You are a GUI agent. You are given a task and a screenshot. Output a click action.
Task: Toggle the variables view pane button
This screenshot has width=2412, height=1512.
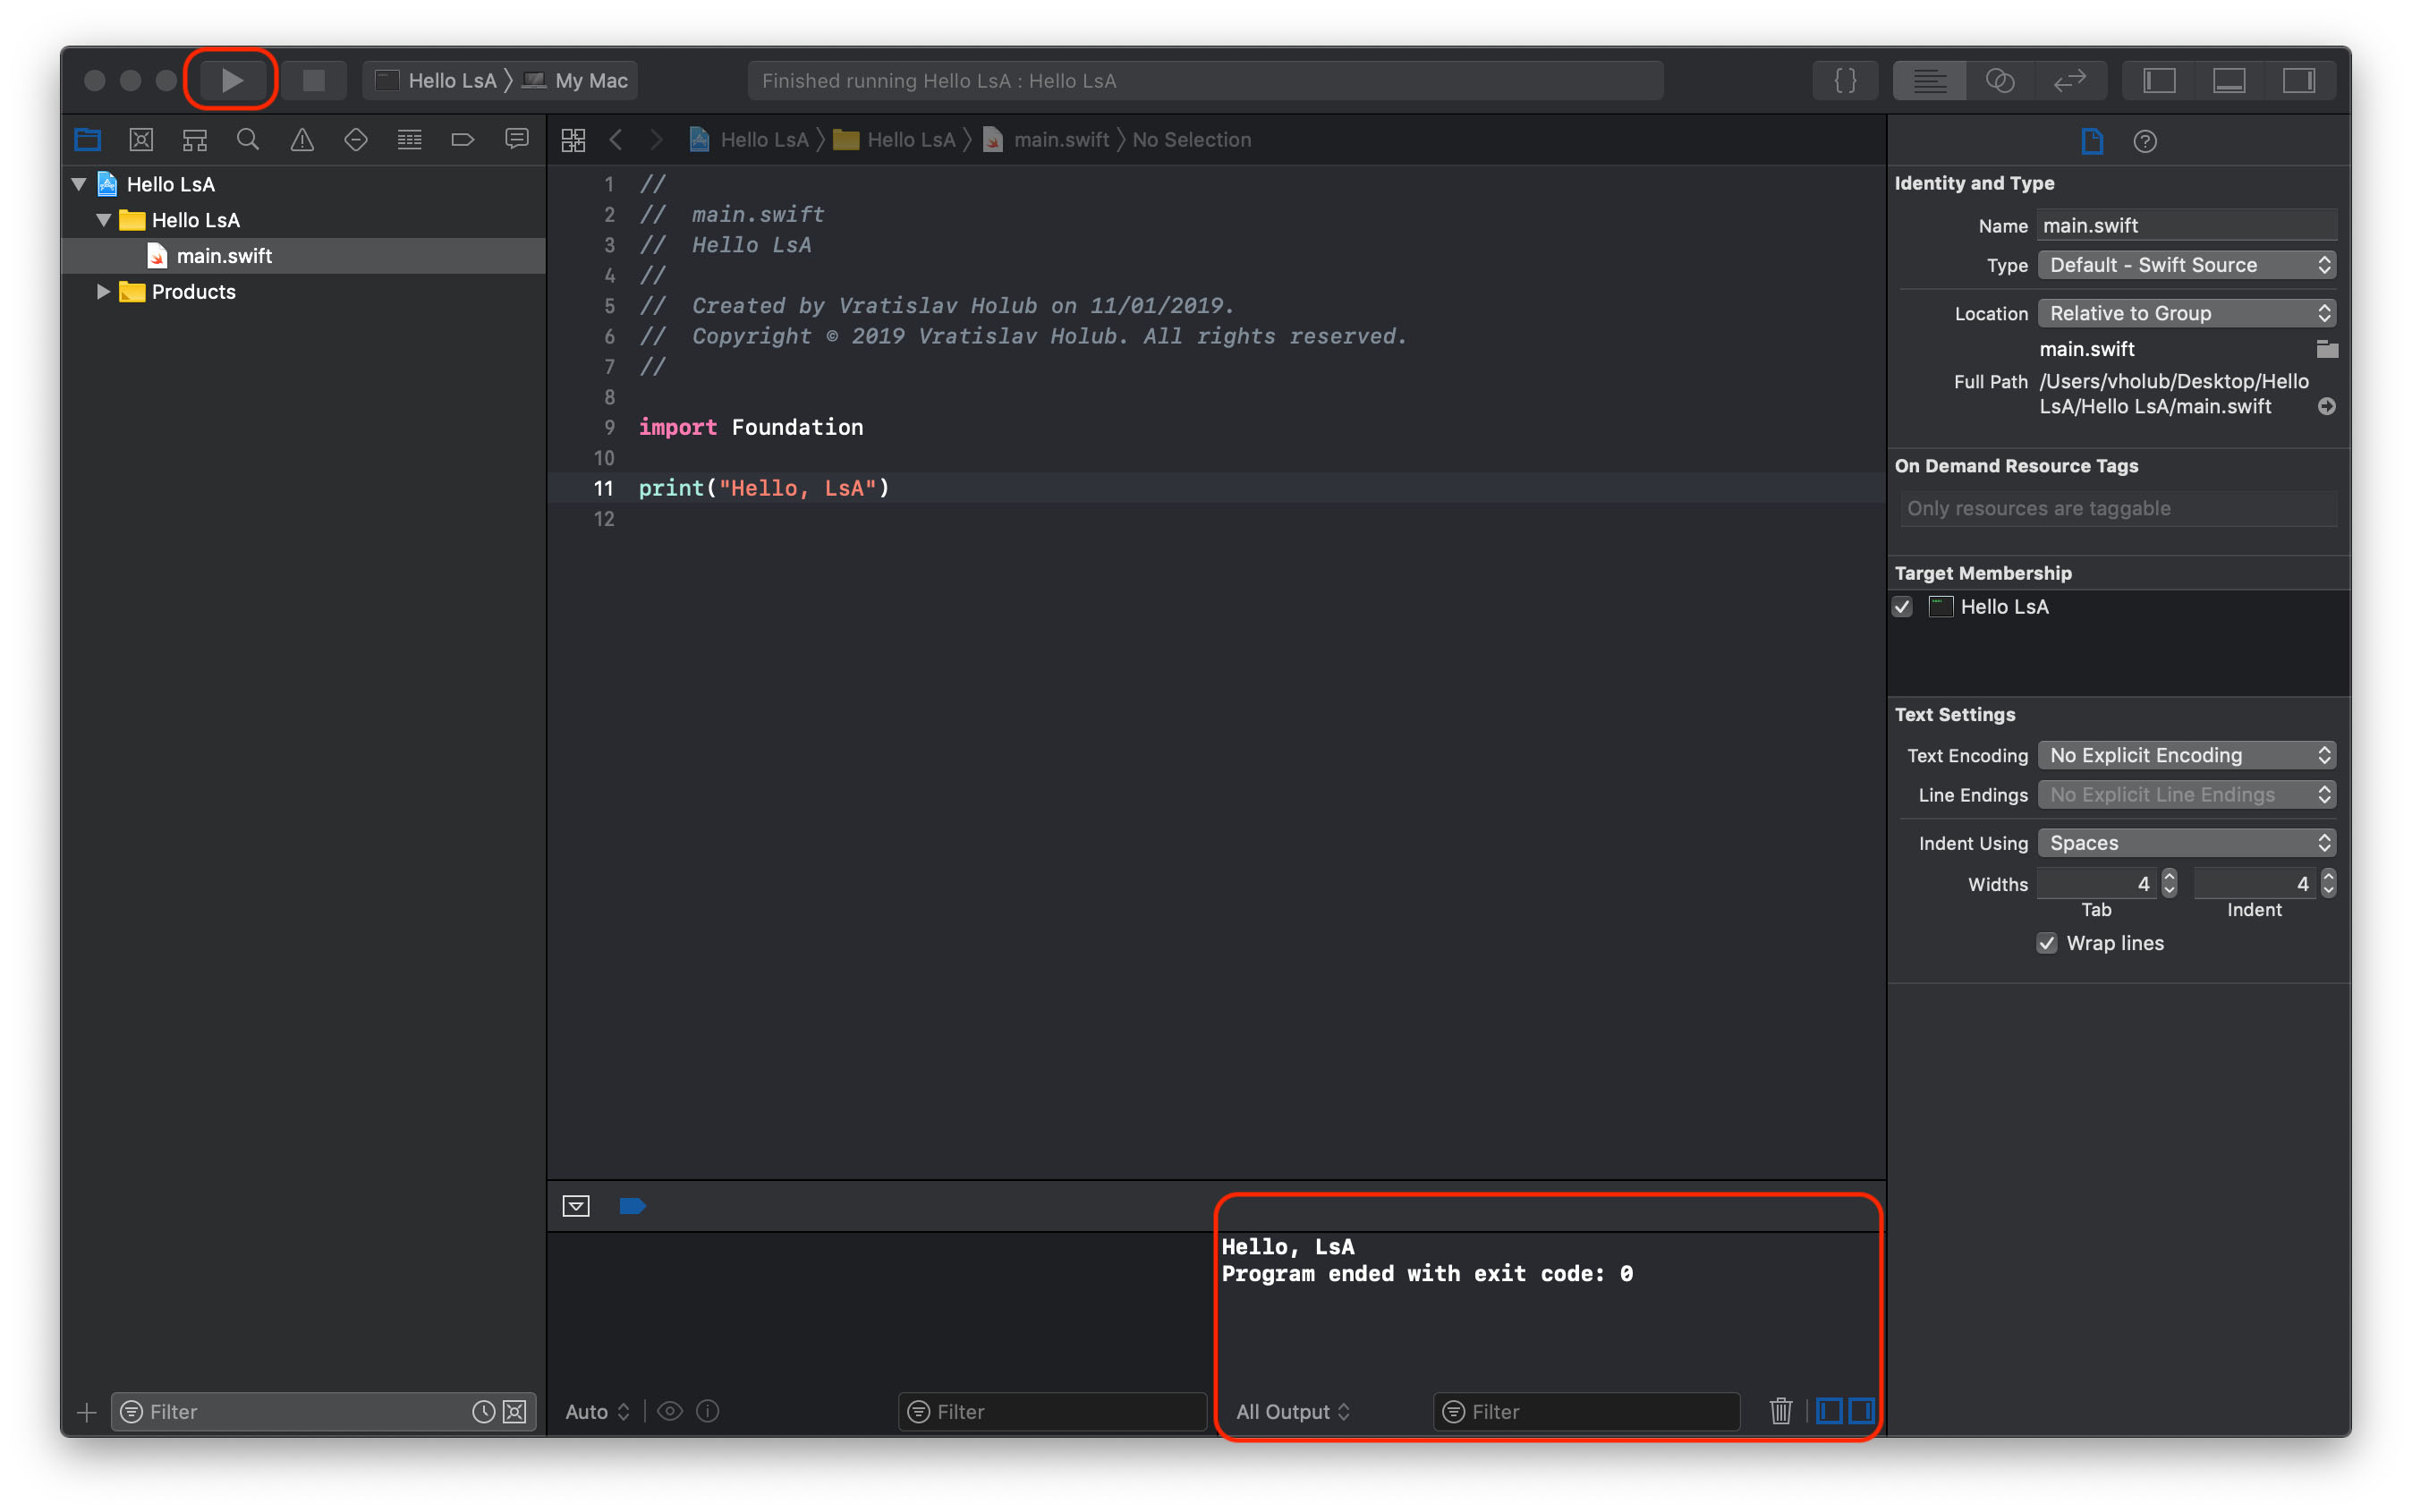point(1829,1411)
